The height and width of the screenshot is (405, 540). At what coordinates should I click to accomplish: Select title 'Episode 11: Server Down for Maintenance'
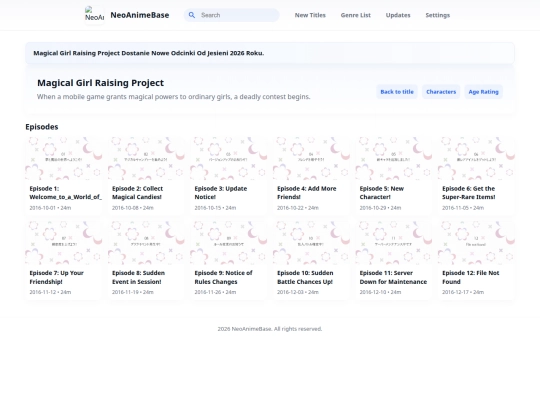(393, 277)
